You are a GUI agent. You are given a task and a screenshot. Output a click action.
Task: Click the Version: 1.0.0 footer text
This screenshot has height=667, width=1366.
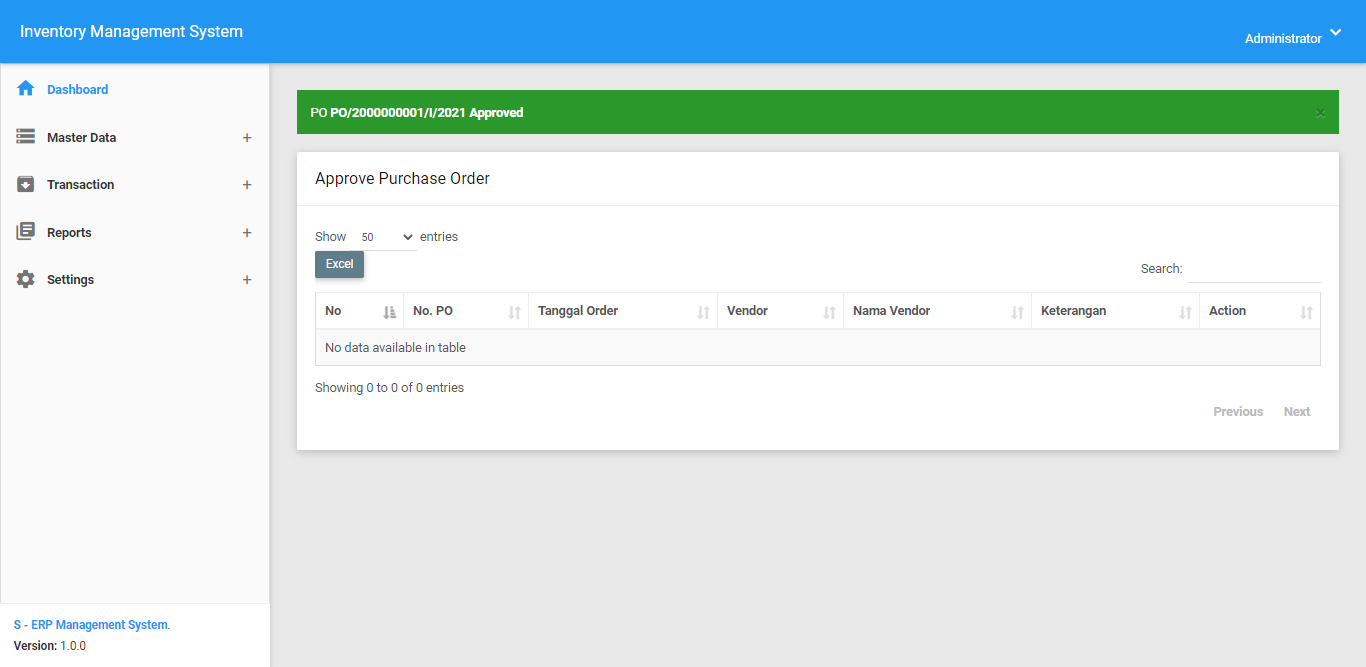(50, 646)
